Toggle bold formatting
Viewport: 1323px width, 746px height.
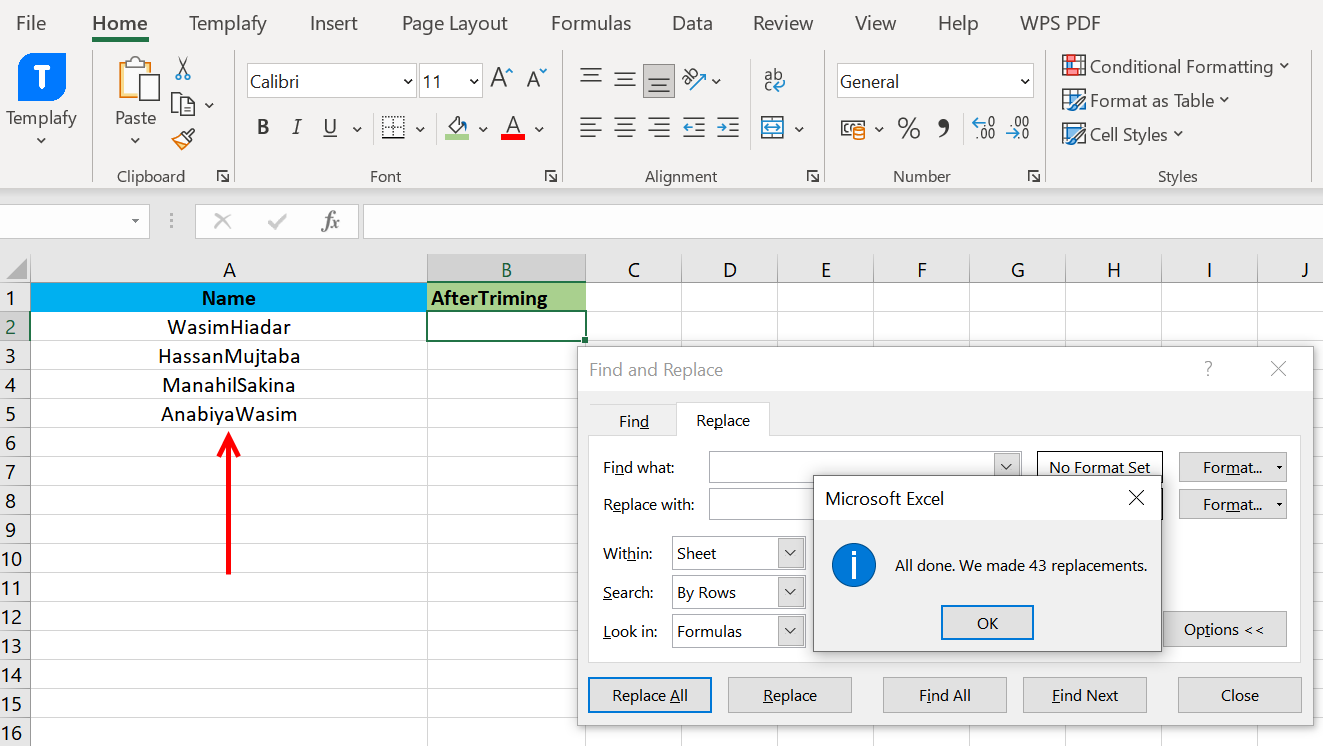263,127
